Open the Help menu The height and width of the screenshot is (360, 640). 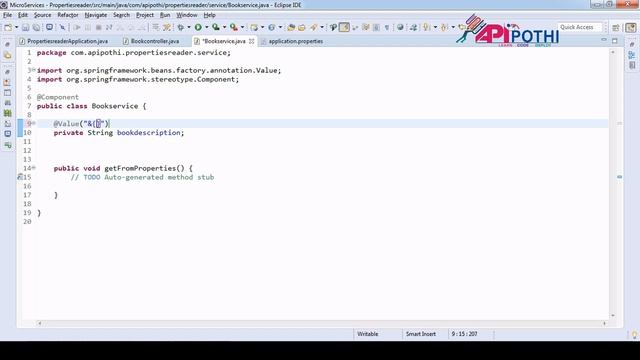coord(209,15)
